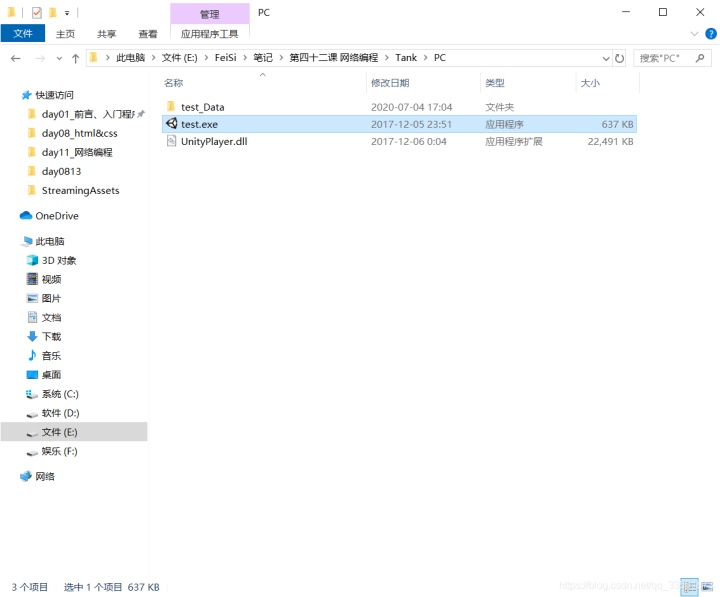Open the help question mark icon
Screen dimensions: 720x597
(710, 34)
